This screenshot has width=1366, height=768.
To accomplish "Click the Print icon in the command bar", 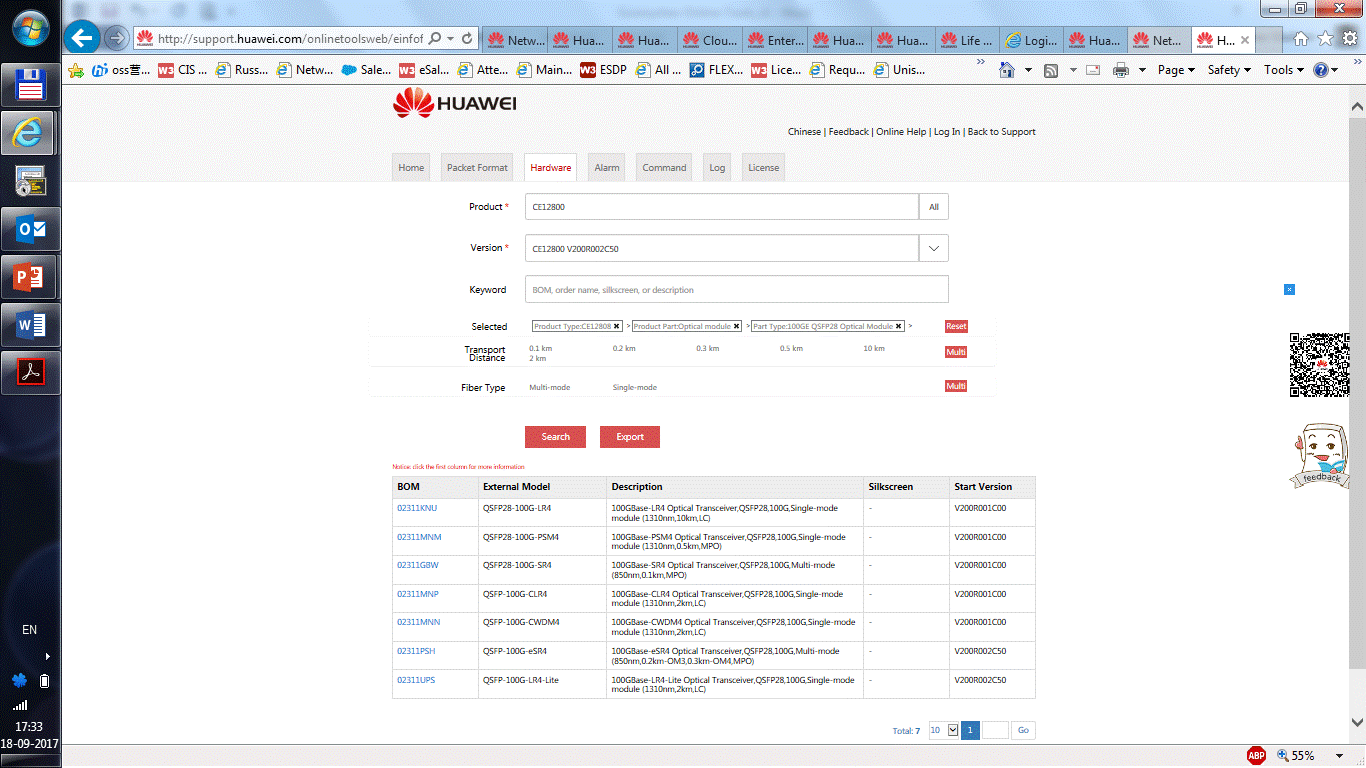I will point(1121,70).
